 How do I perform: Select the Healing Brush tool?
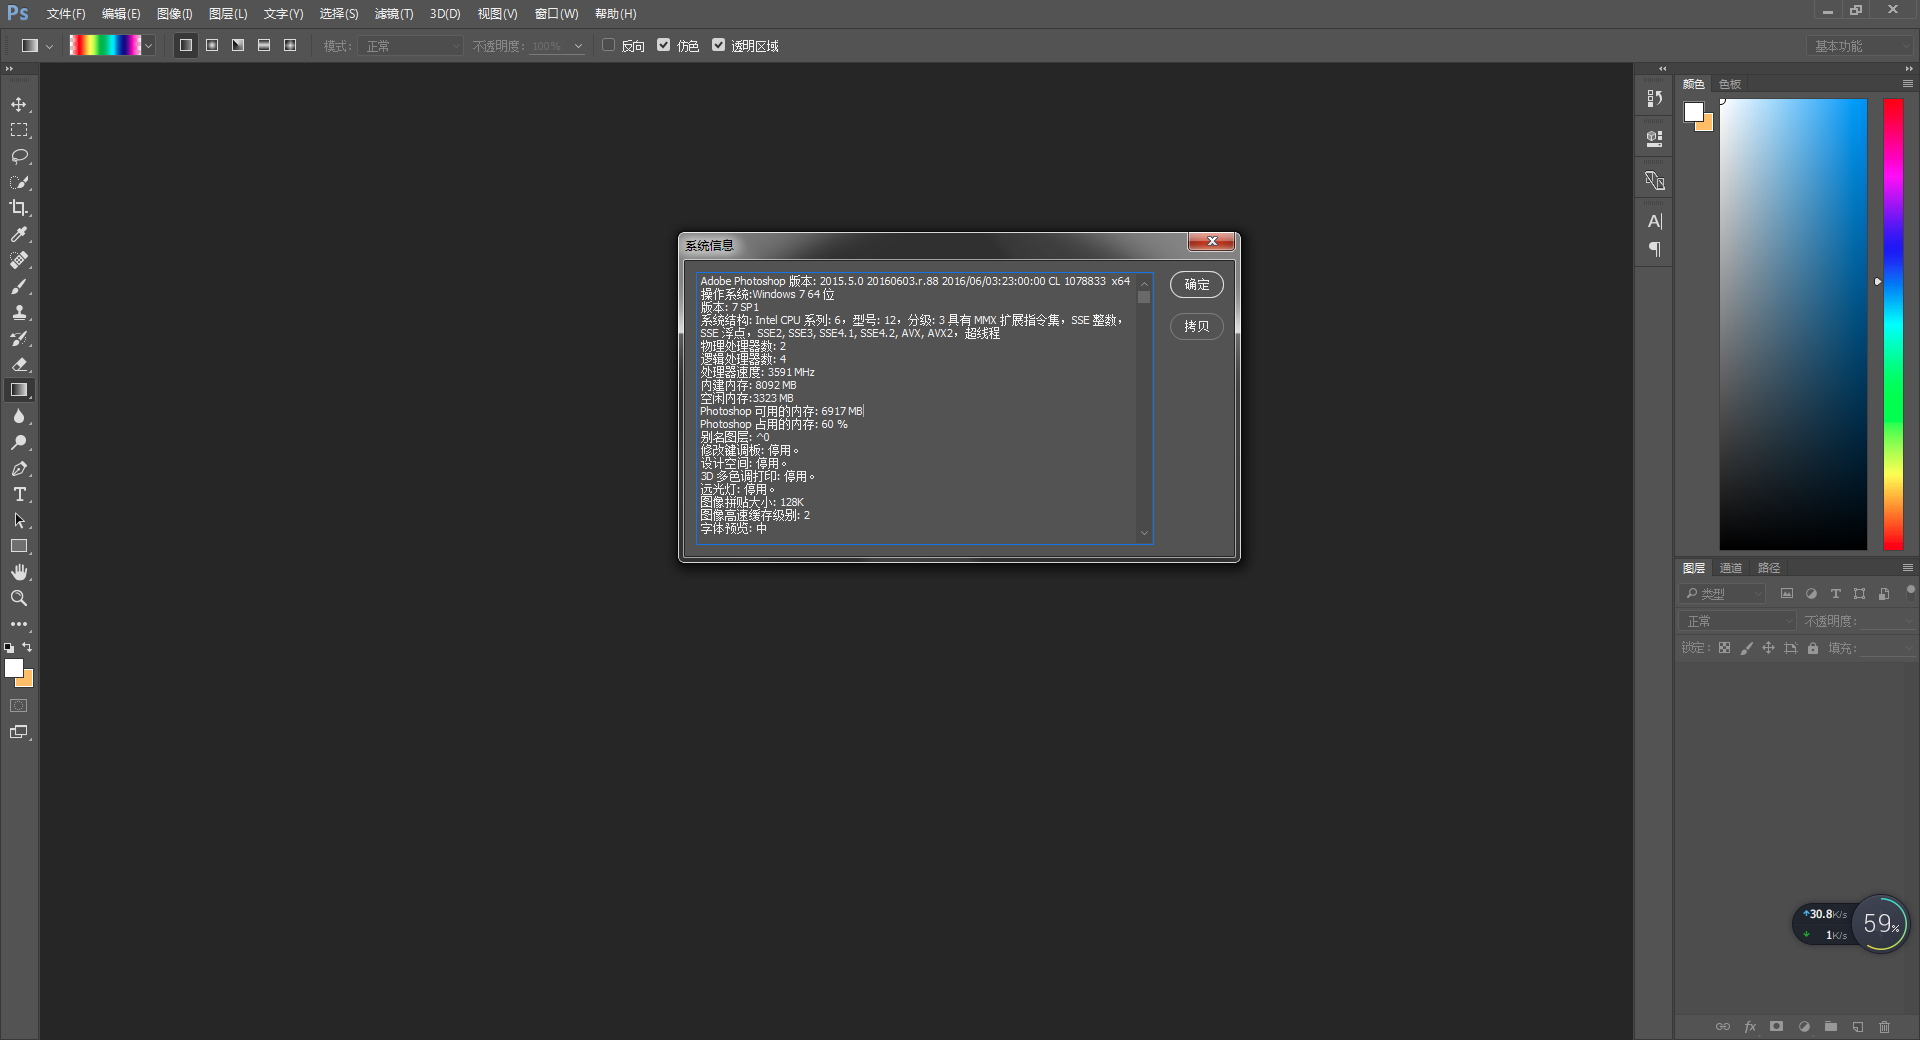pos(19,260)
